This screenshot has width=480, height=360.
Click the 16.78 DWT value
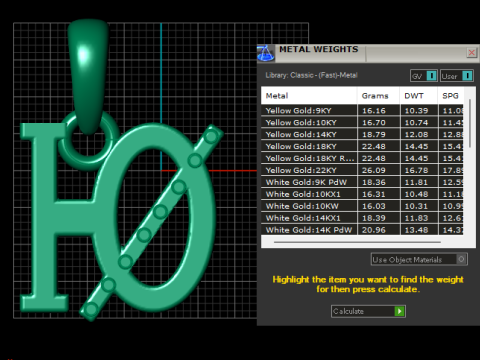(x=416, y=170)
